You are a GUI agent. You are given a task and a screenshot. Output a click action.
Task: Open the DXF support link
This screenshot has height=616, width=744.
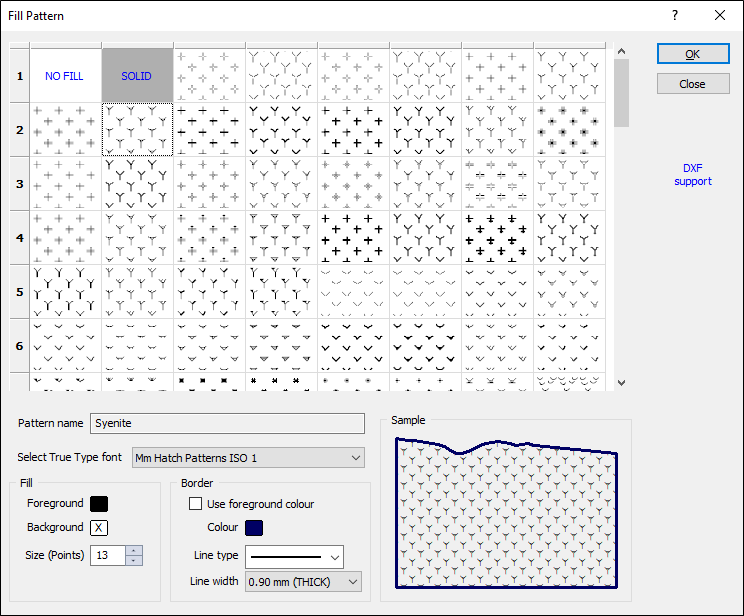tap(692, 175)
